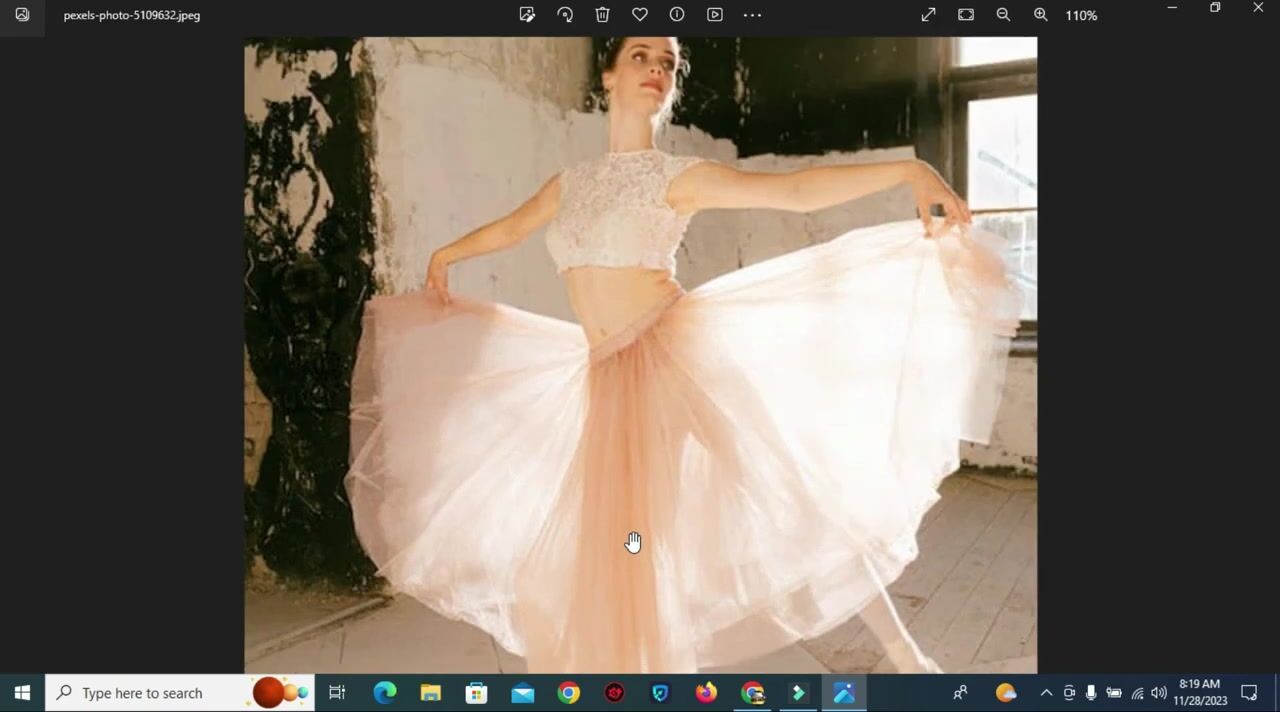This screenshot has width=1280, height=712.
Task: Click the dancer photo in the viewer
Action: tap(640, 355)
